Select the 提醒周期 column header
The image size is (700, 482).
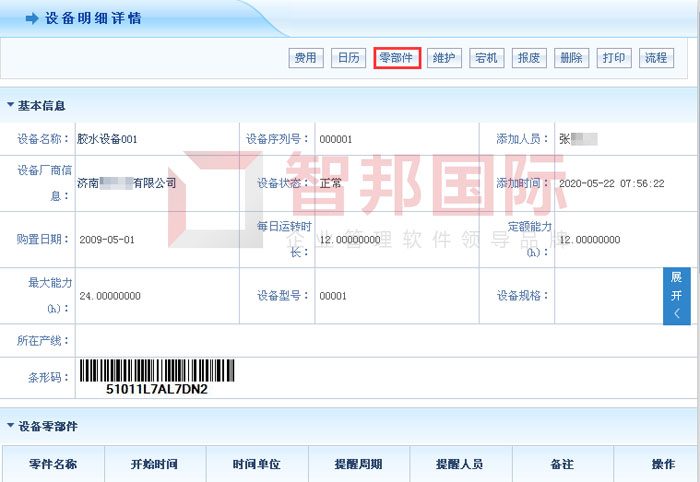358,465
